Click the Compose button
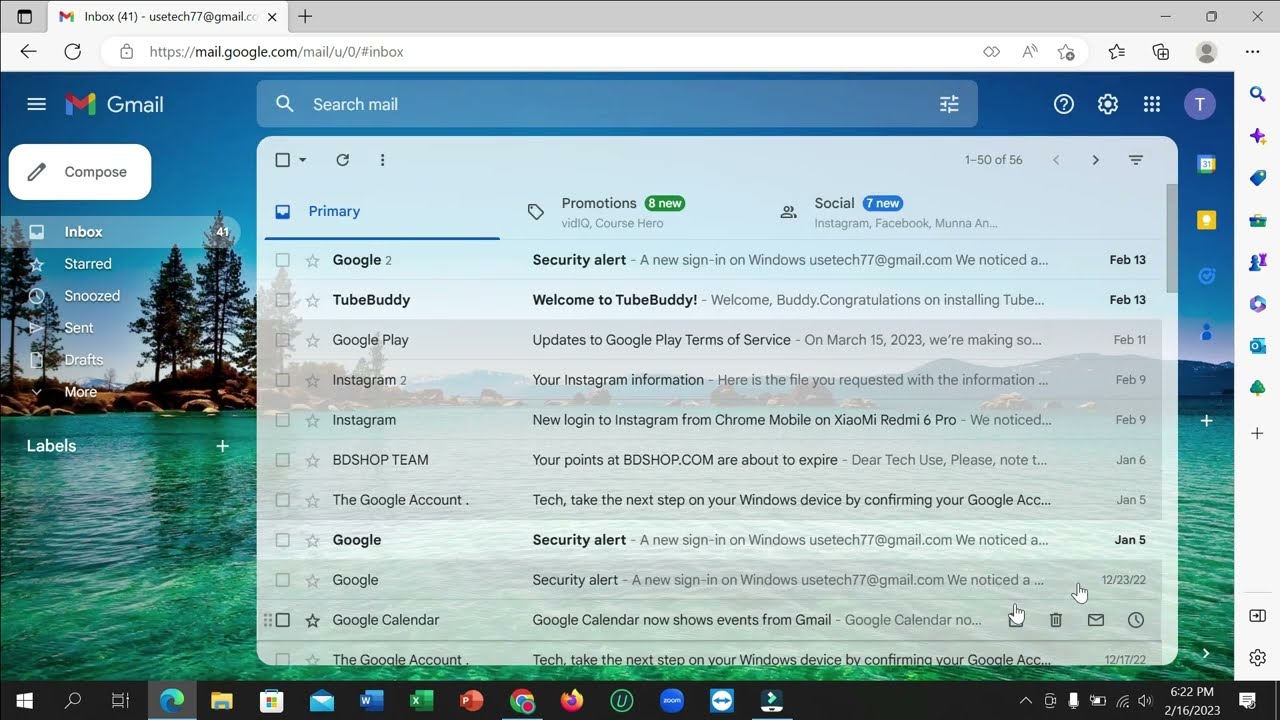Viewport: 1280px width, 720px height. point(80,172)
